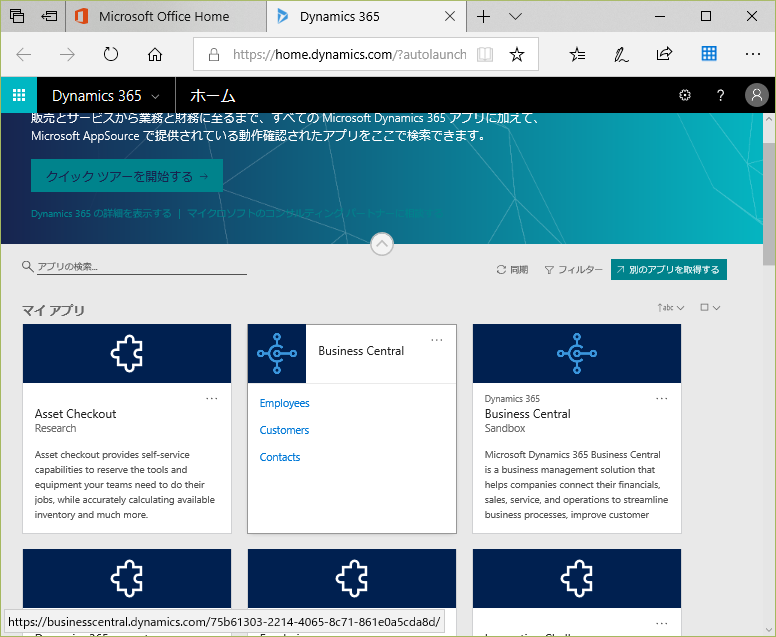
Task: Open the Employees link in Business Central
Action: [x=285, y=403]
